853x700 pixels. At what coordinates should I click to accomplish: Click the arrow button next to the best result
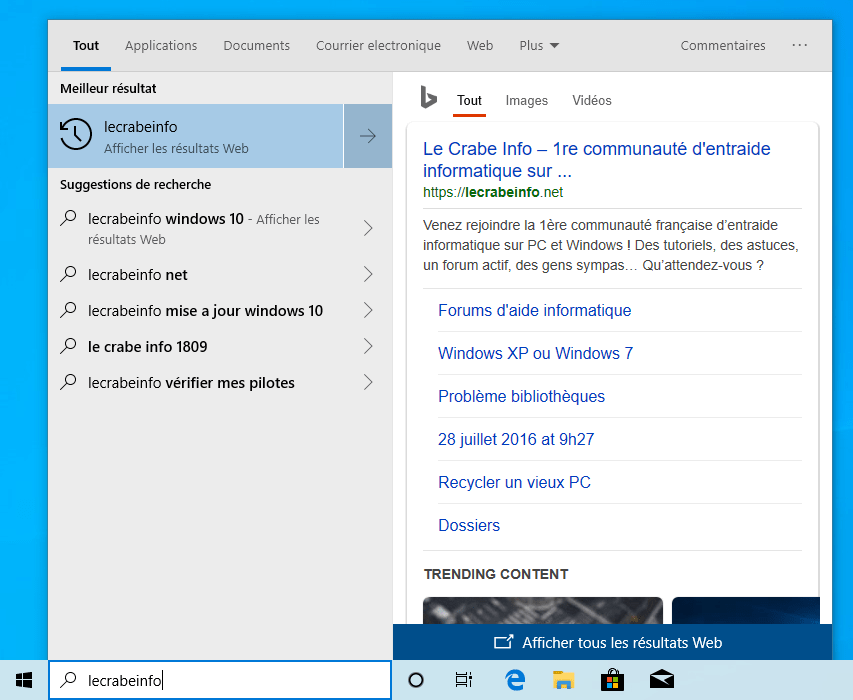click(x=368, y=136)
